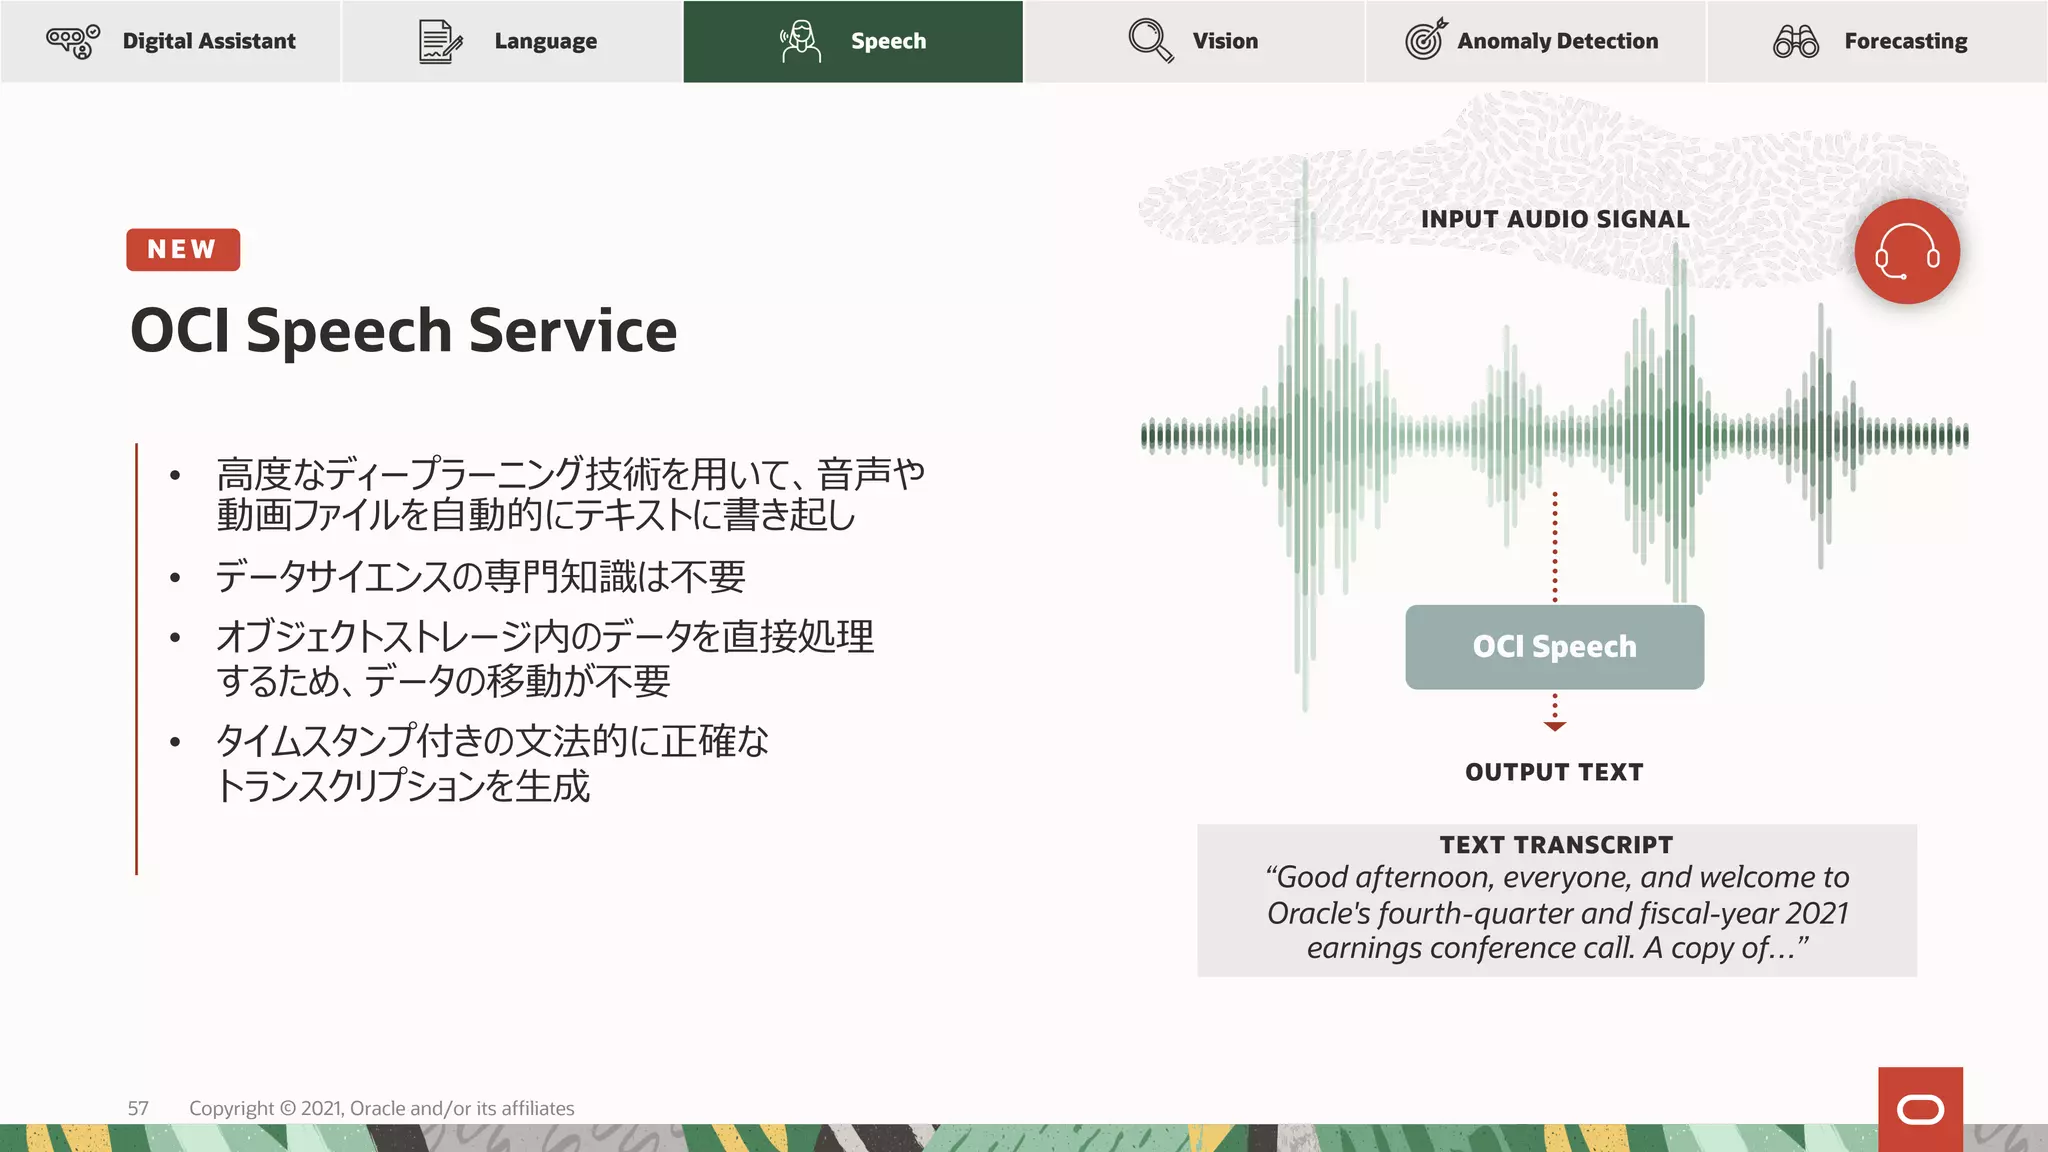Go to the Vision tab
Viewport: 2048px width, 1152px height.
tap(1194, 41)
